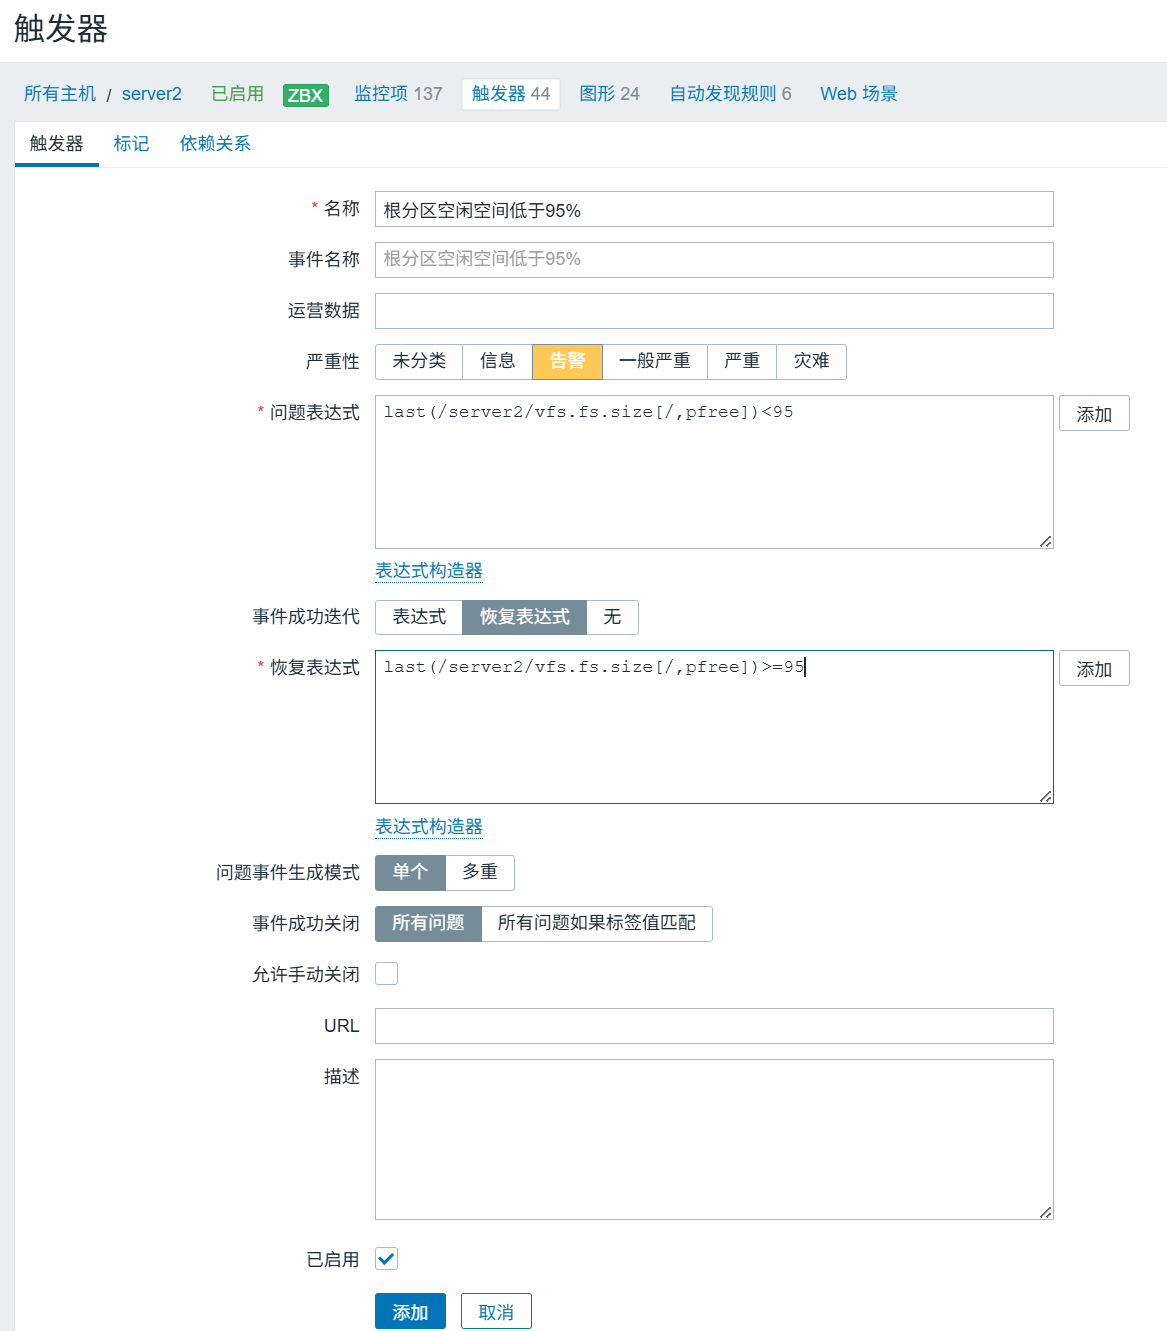Open the 所有主机 breadcrumb link
Image resolution: width=1167 pixels, height=1331 pixels.
60,94
